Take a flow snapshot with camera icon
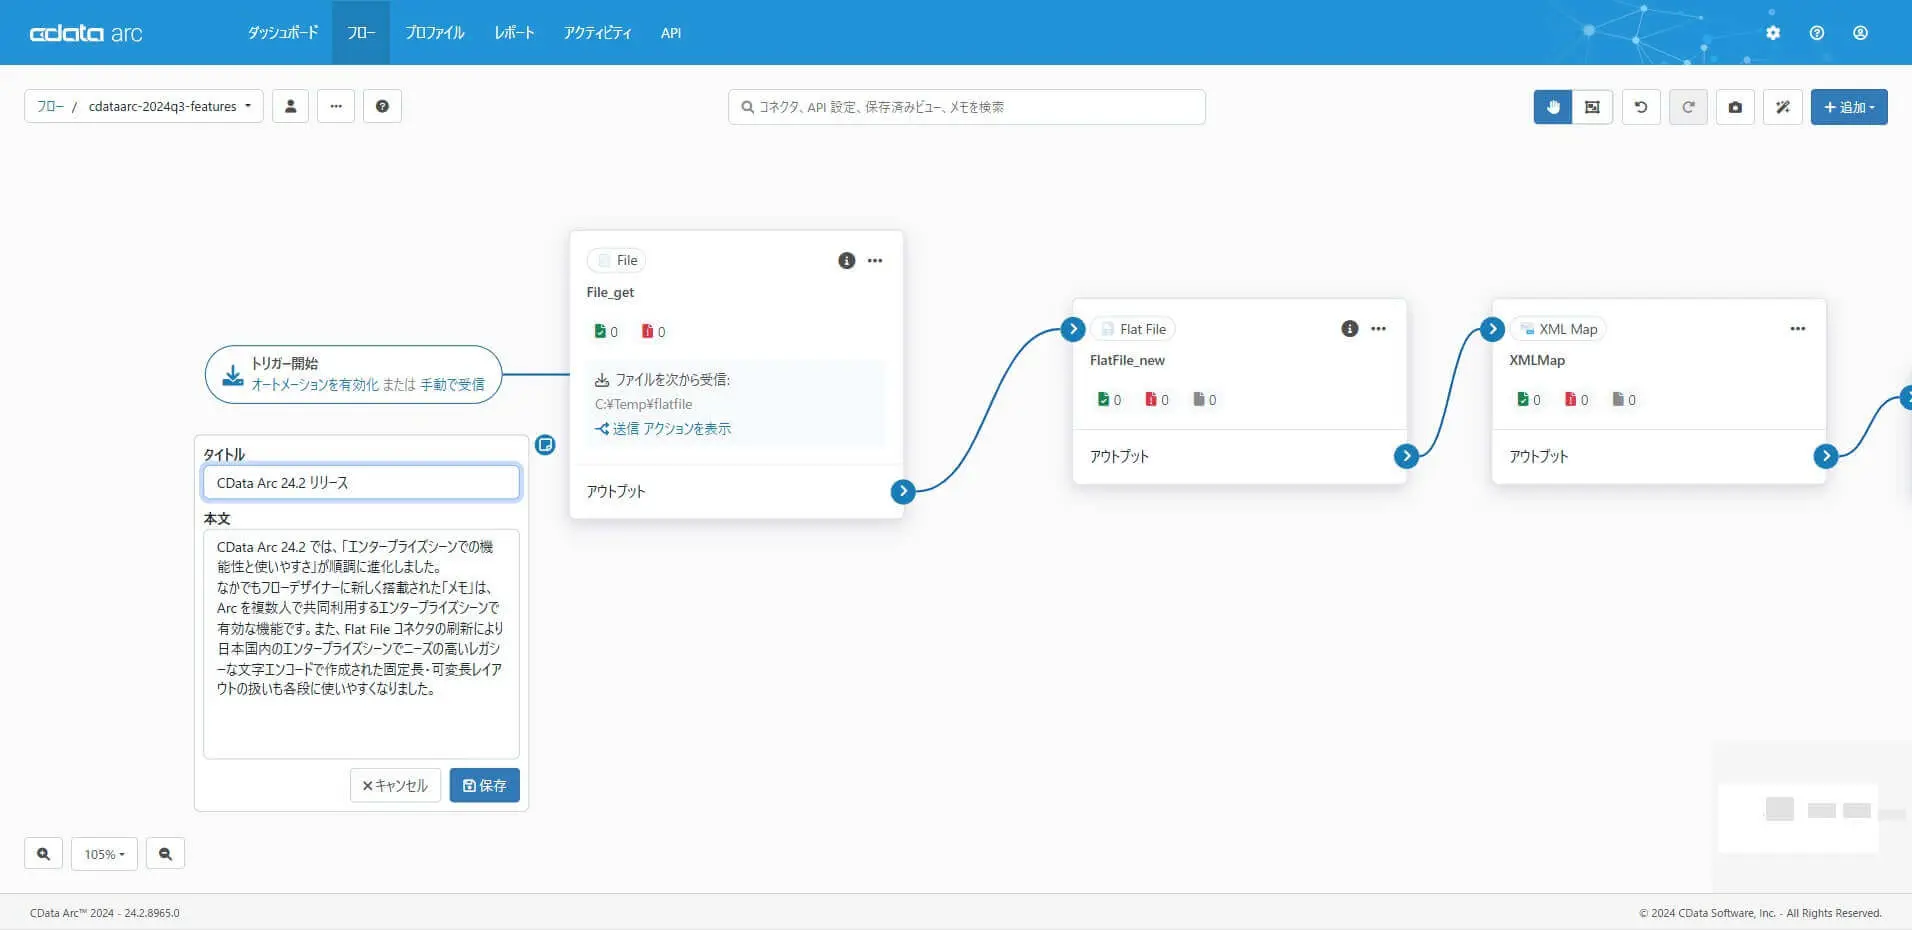The width and height of the screenshot is (1912, 930). pyautogui.click(x=1735, y=107)
